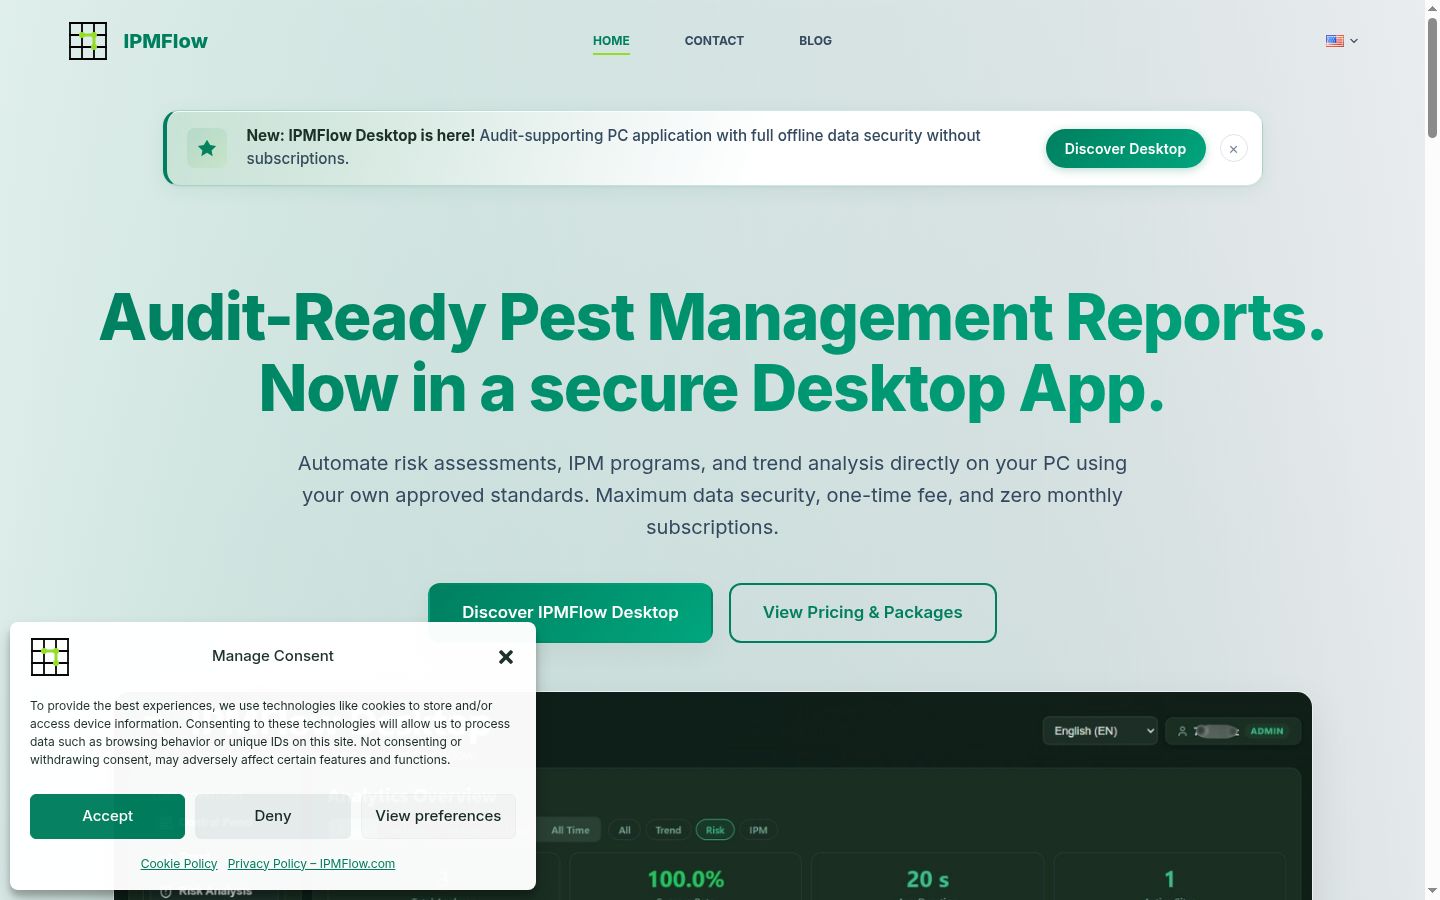Click the 20 s statistic value

tap(928, 879)
